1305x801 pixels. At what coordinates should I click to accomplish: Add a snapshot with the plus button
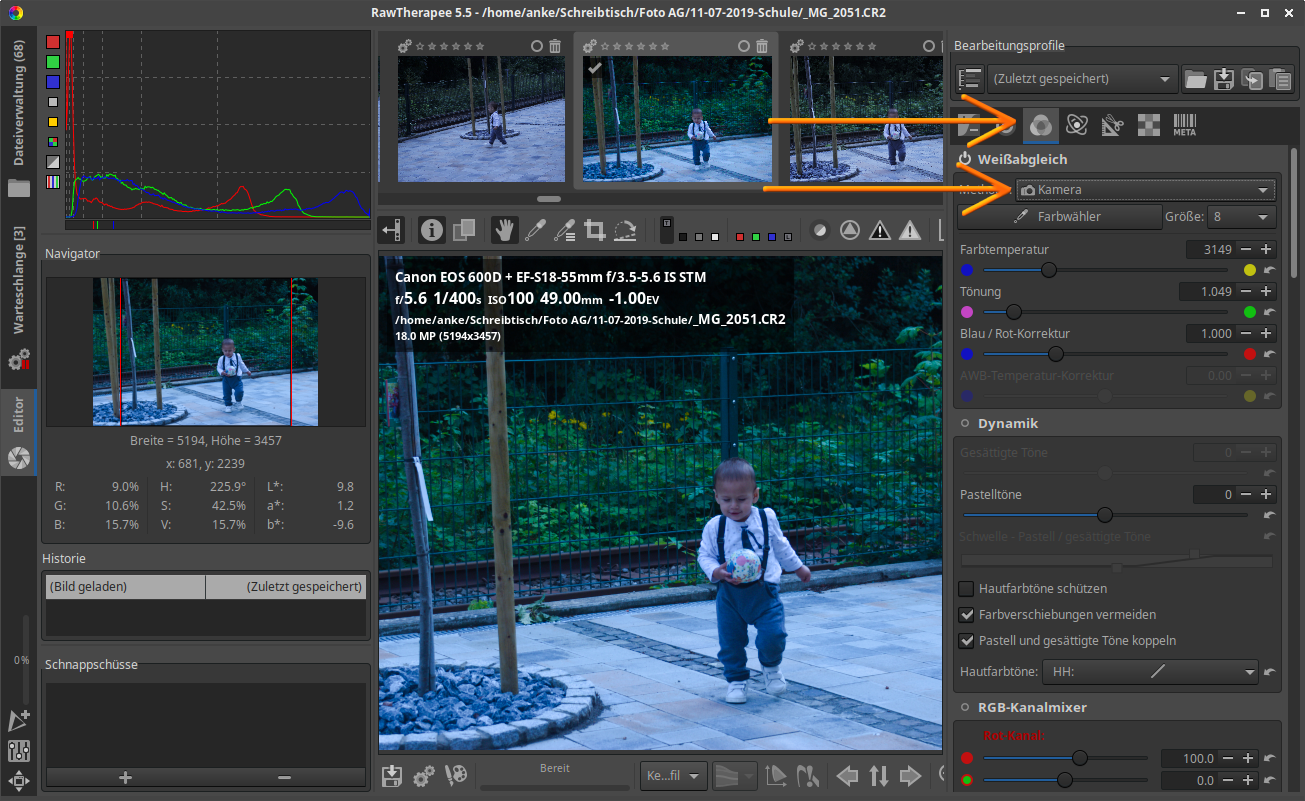click(125, 777)
